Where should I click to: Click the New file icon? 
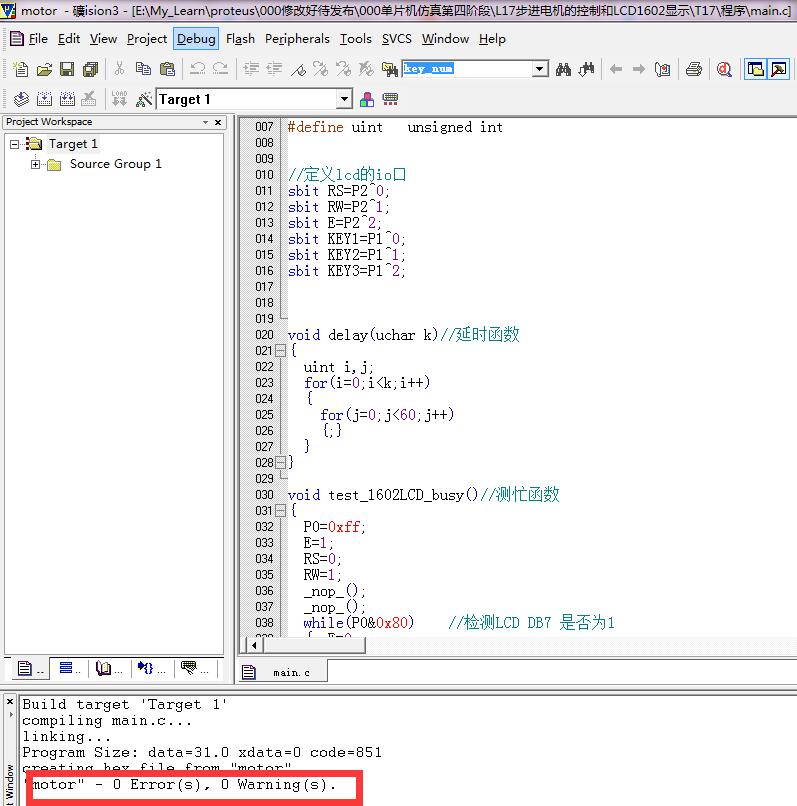coord(21,69)
